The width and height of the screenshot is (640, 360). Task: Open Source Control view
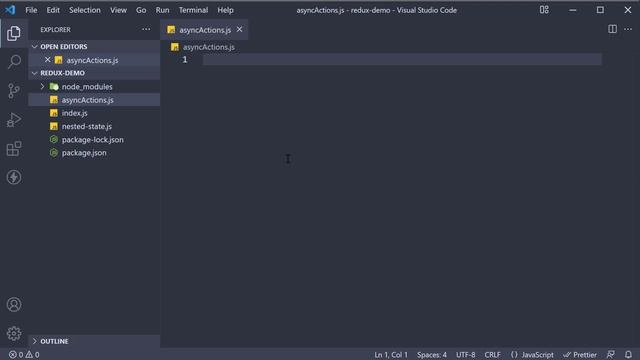coord(13,91)
